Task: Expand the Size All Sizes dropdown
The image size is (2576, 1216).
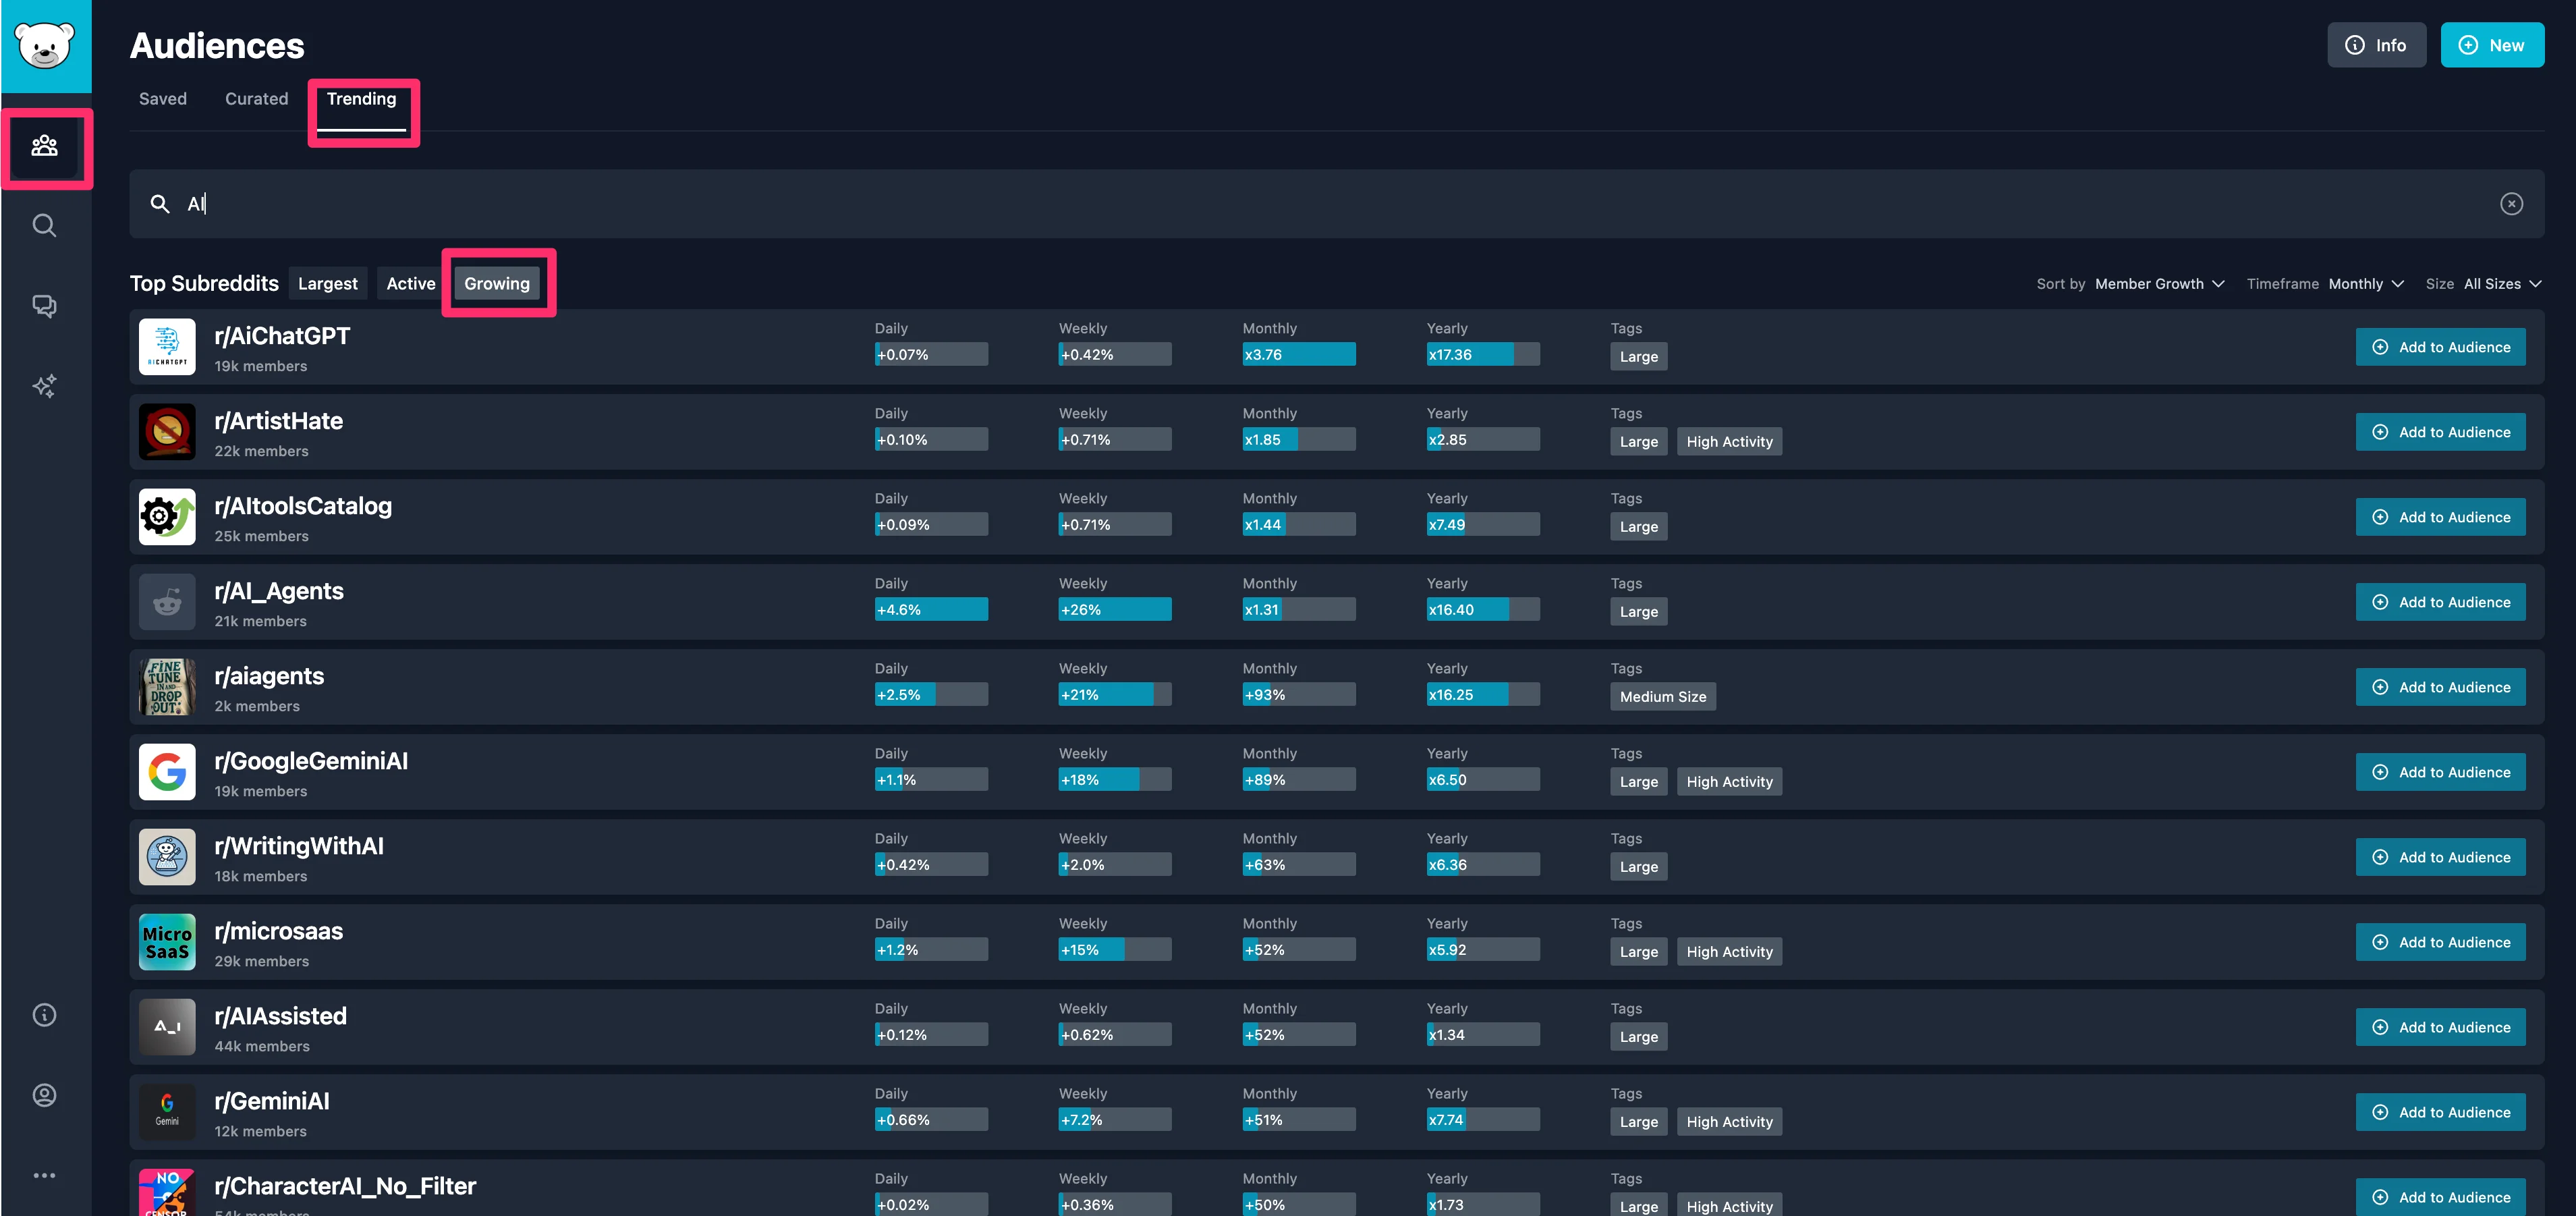Action: pyautogui.click(x=2501, y=284)
